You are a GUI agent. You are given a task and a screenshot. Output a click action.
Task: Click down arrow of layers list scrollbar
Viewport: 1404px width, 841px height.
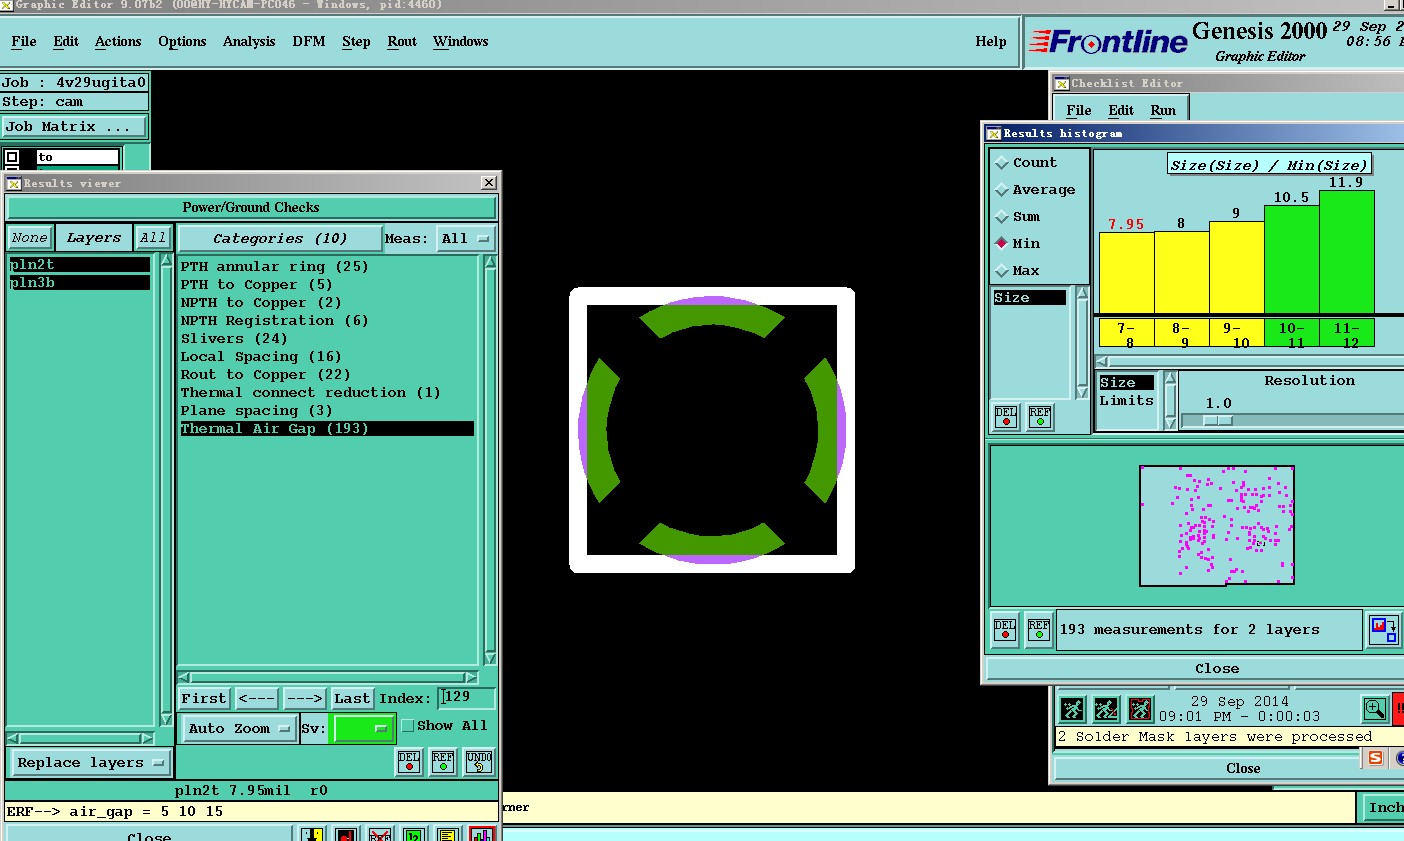point(166,719)
